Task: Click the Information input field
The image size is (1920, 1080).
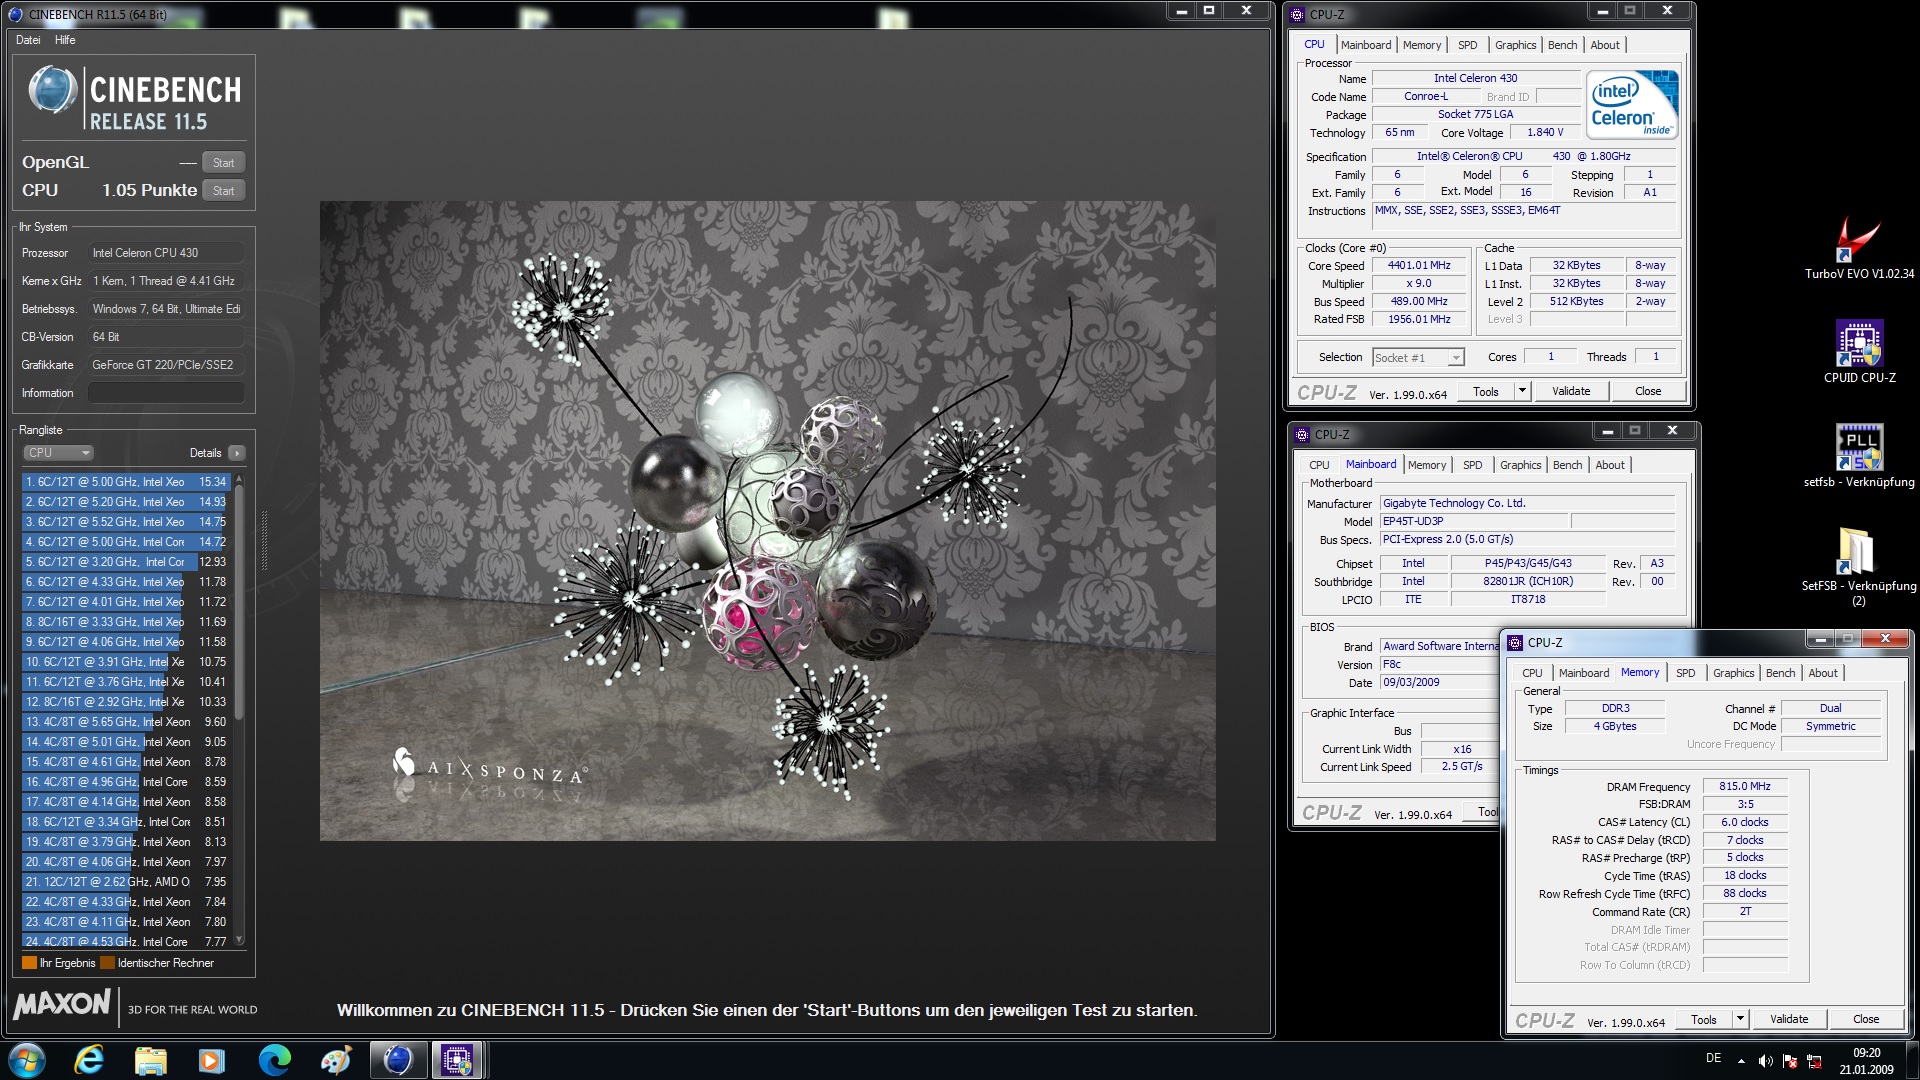Action: 166,393
